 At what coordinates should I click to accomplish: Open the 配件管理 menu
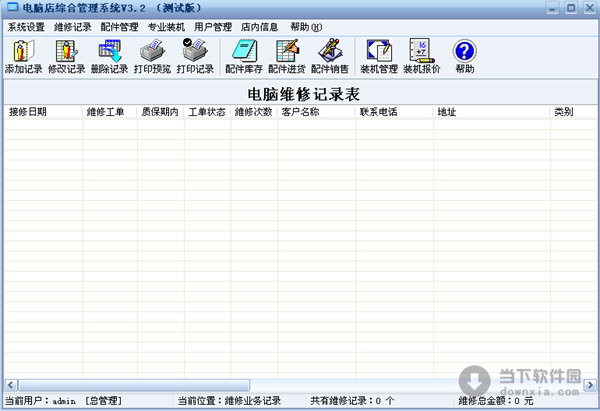coord(119,27)
